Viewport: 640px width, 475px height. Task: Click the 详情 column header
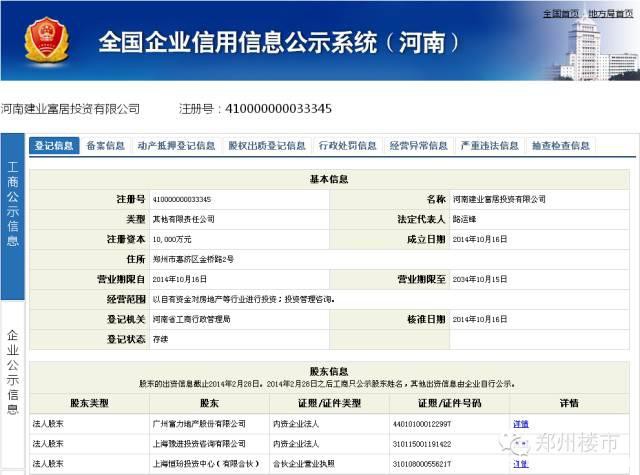[x=569, y=404]
